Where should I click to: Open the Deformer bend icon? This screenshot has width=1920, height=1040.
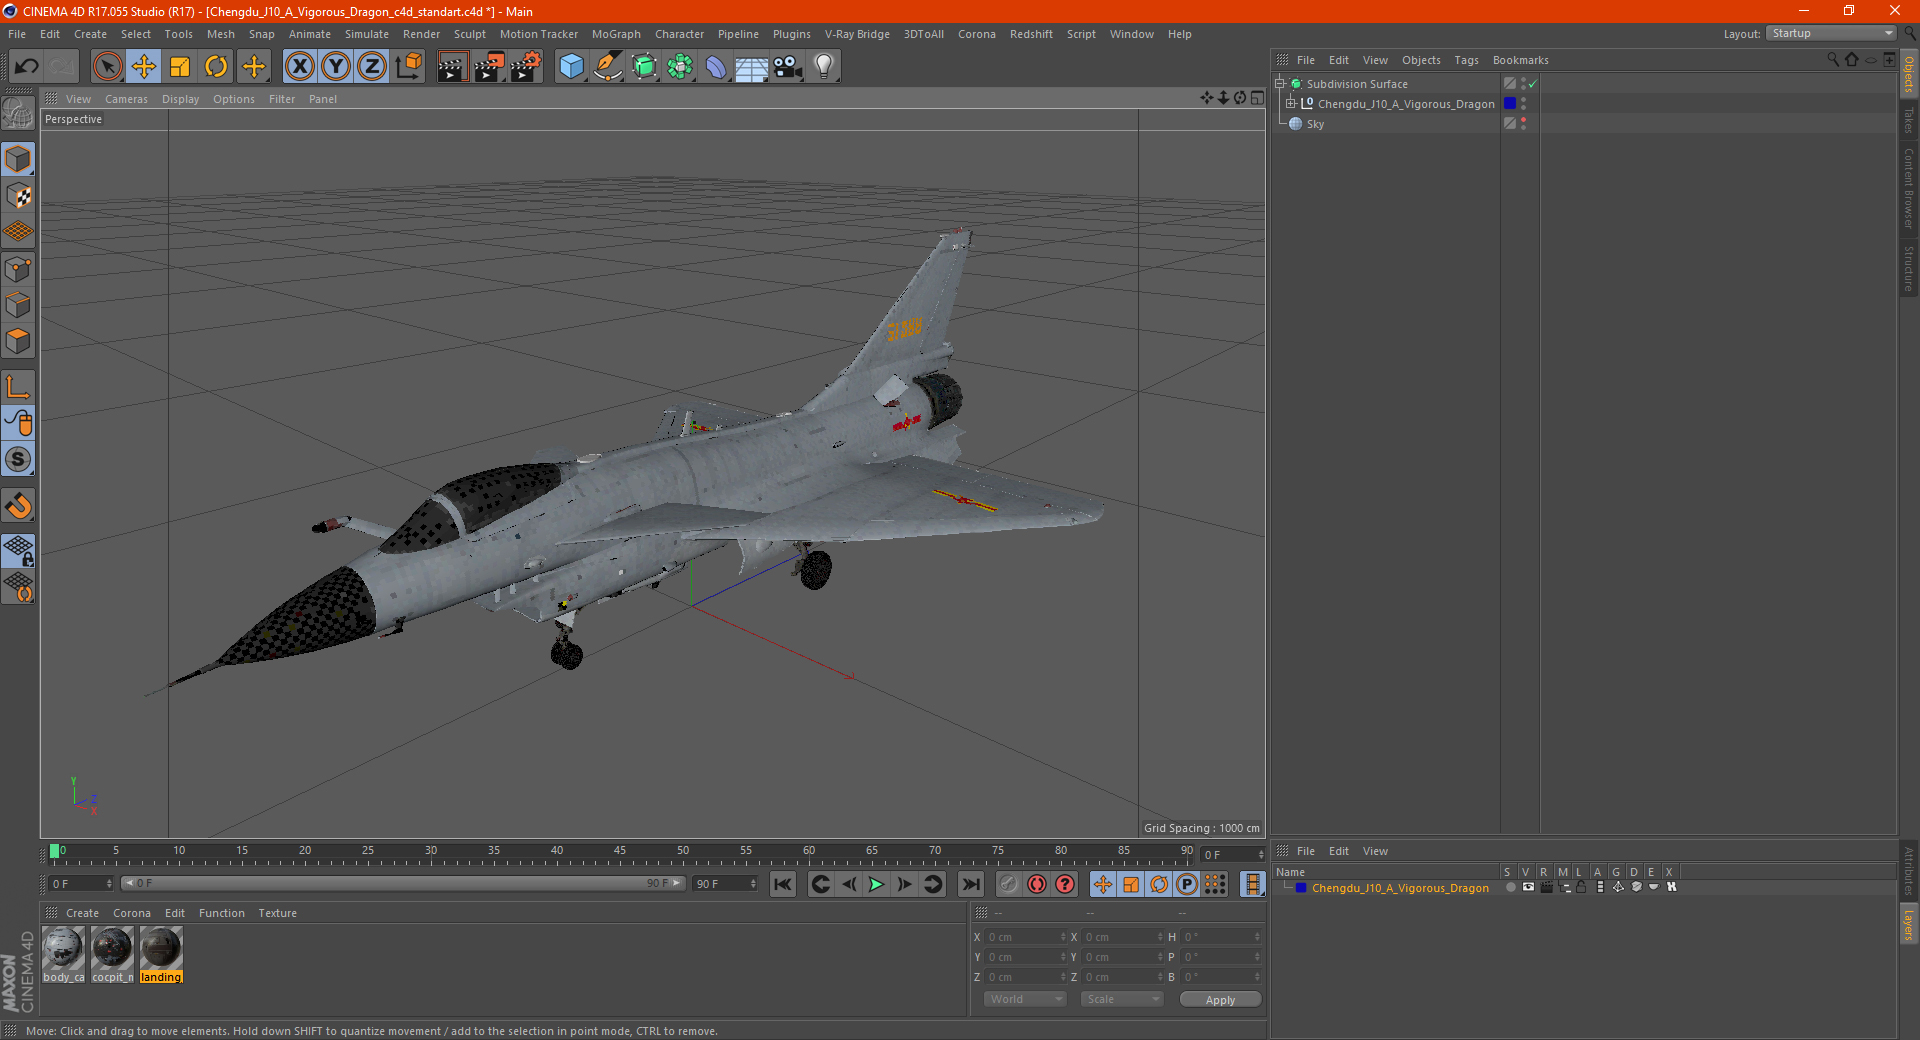716,67
